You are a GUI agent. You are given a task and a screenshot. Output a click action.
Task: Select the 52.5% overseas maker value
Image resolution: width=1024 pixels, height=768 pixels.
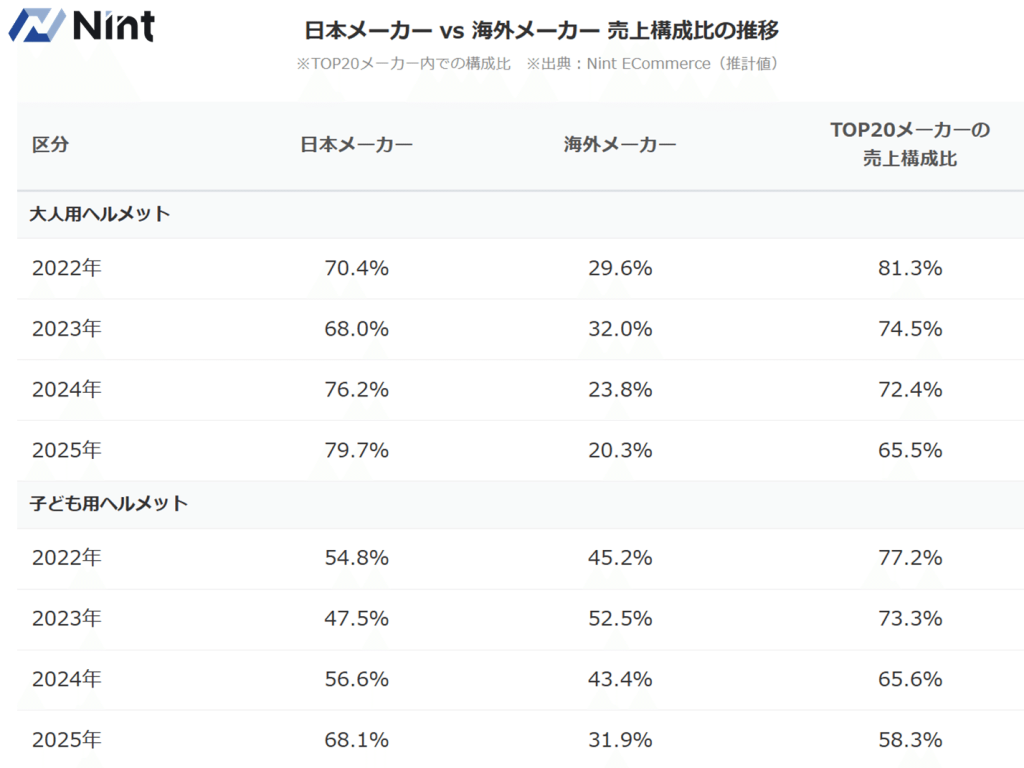click(620, 618)
